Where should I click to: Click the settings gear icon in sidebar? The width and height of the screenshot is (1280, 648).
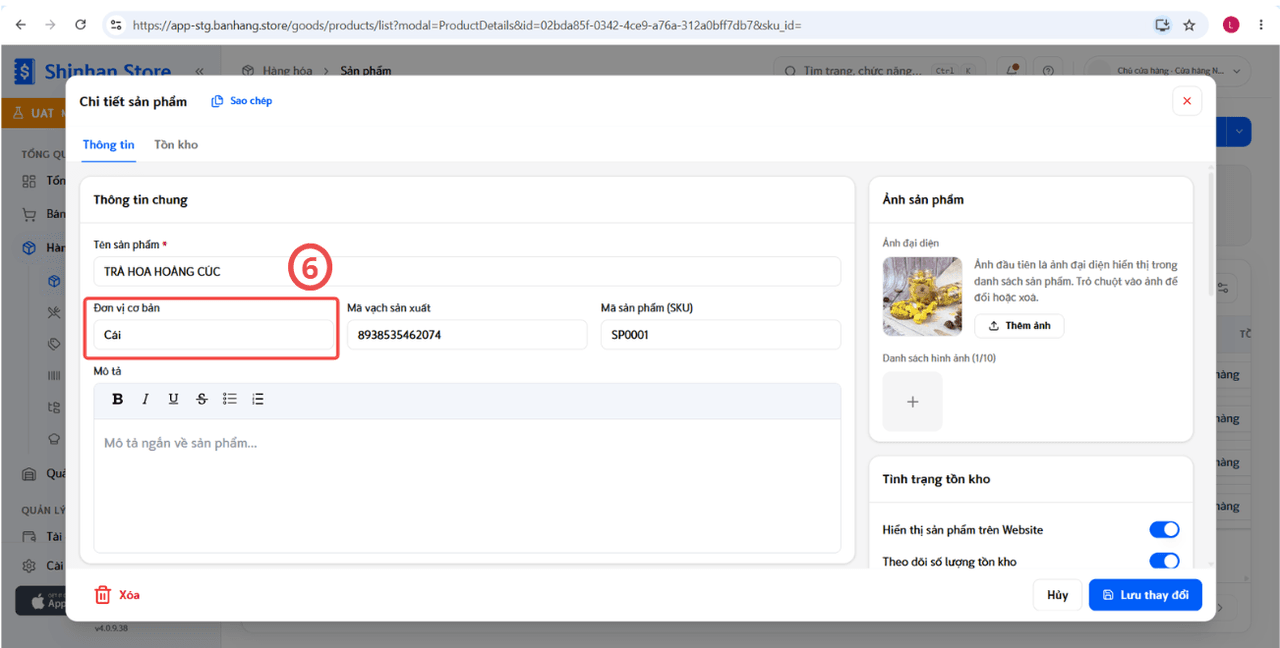(29, 566)
